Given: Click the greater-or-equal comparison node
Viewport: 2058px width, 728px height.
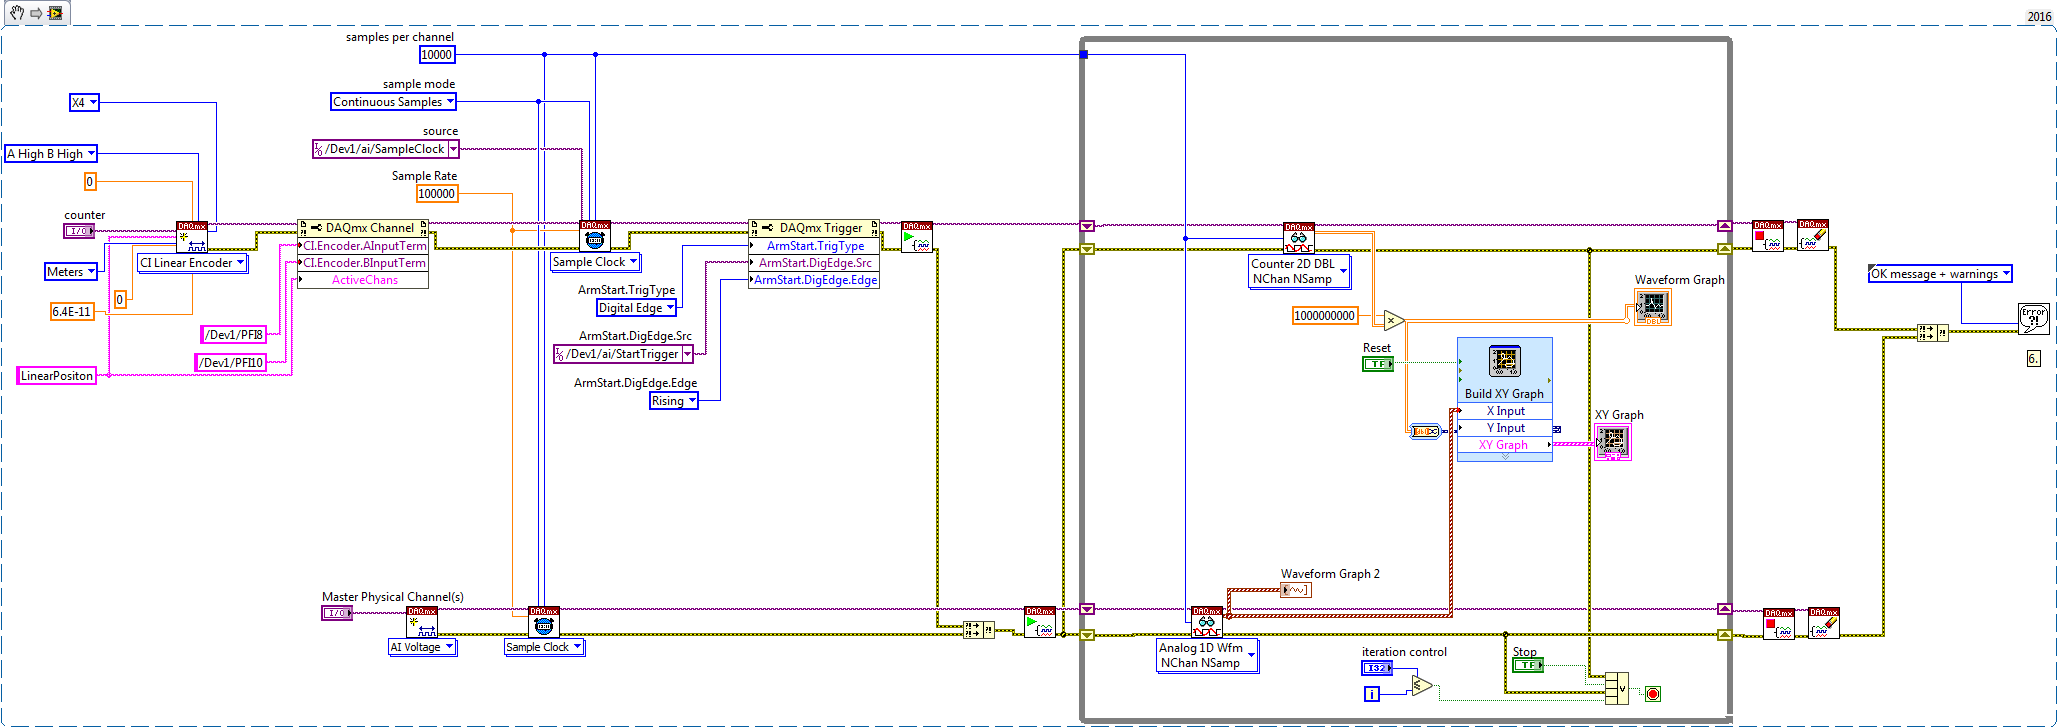Looking at the screenshot, I should point(1422,686).
